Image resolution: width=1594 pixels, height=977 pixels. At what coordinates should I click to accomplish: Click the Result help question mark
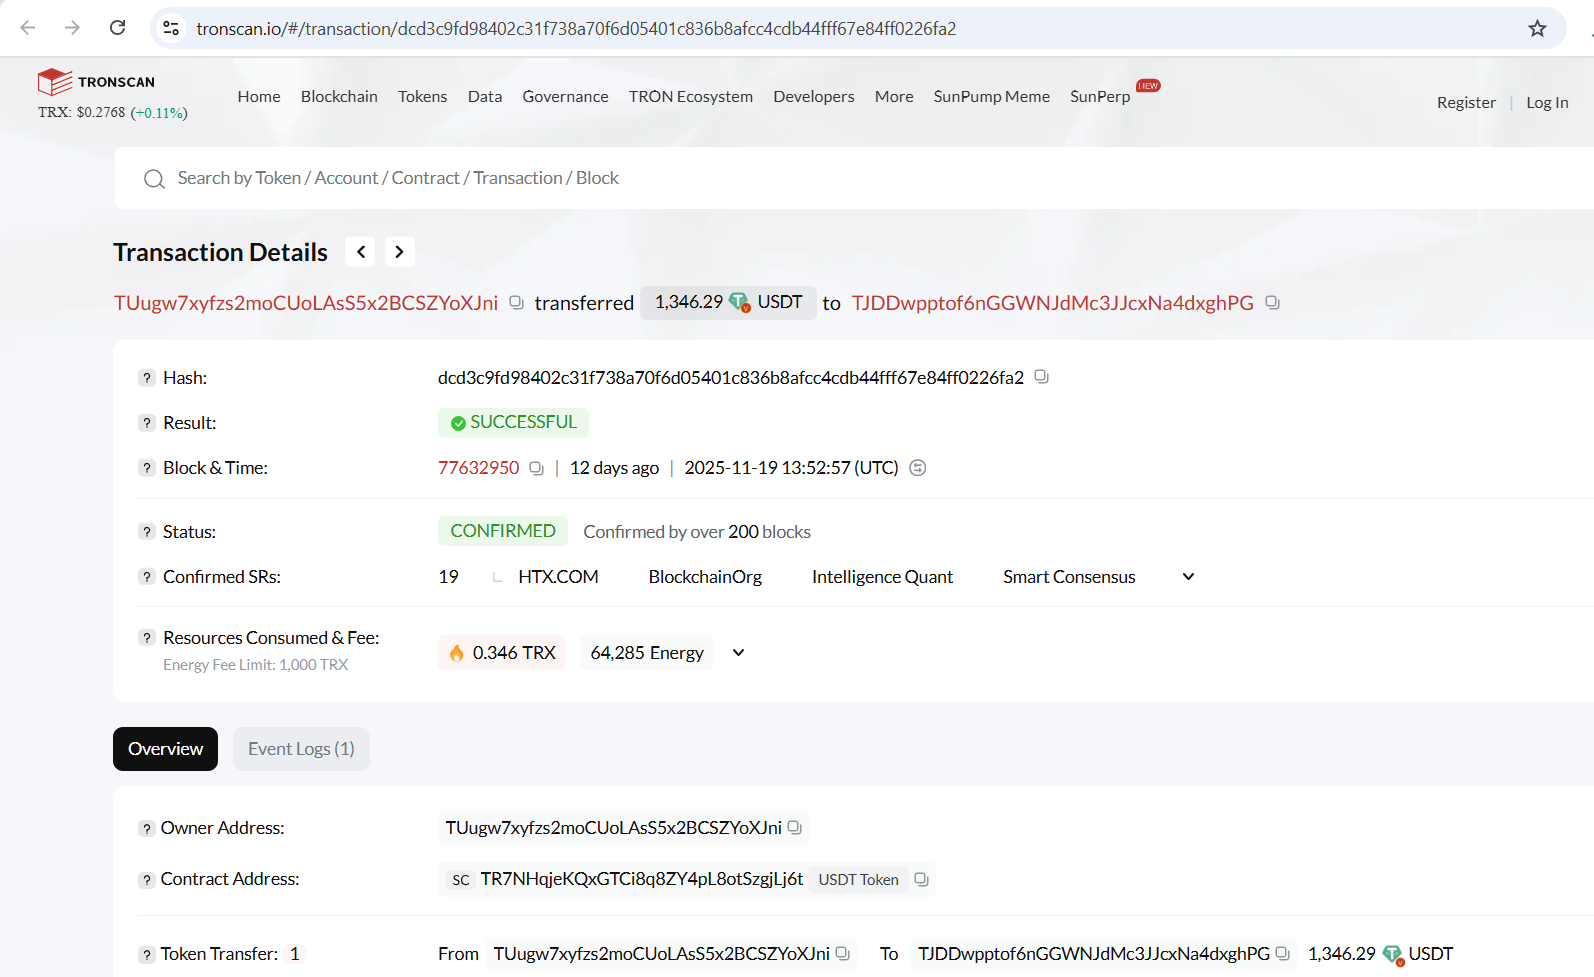click(x=147, y=423)
